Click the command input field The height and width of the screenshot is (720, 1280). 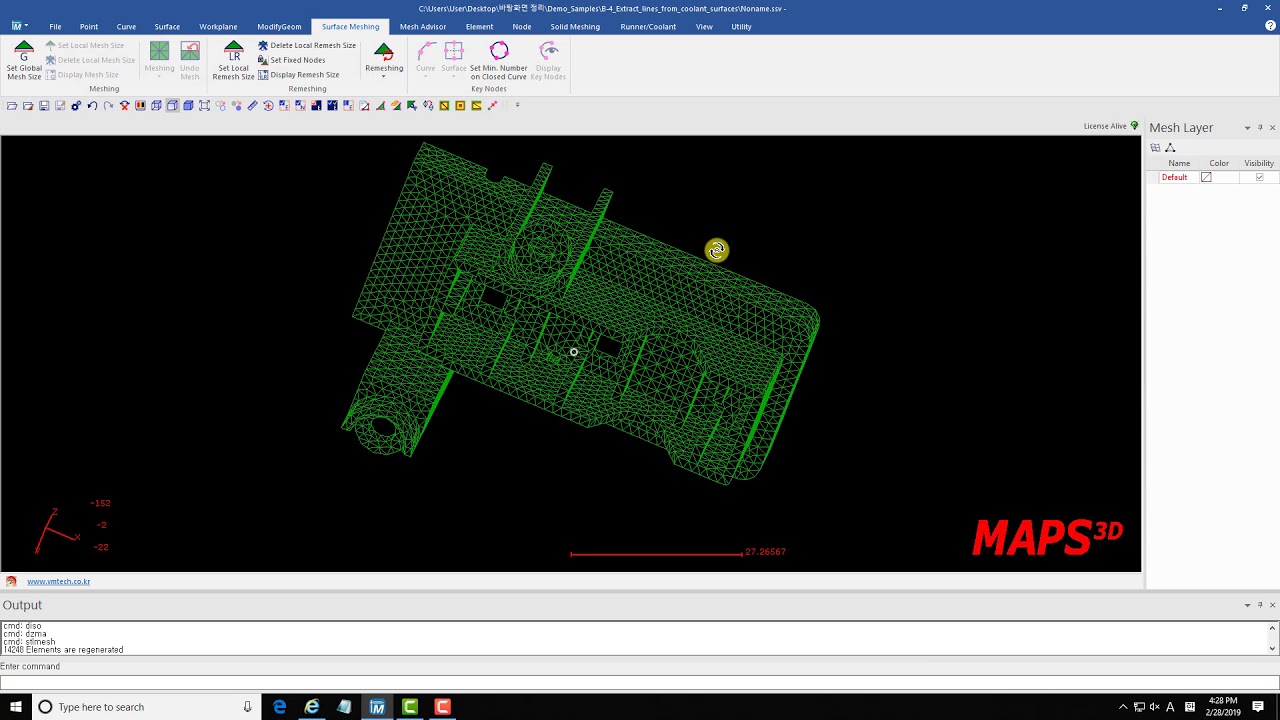click(x=640, y=683)
